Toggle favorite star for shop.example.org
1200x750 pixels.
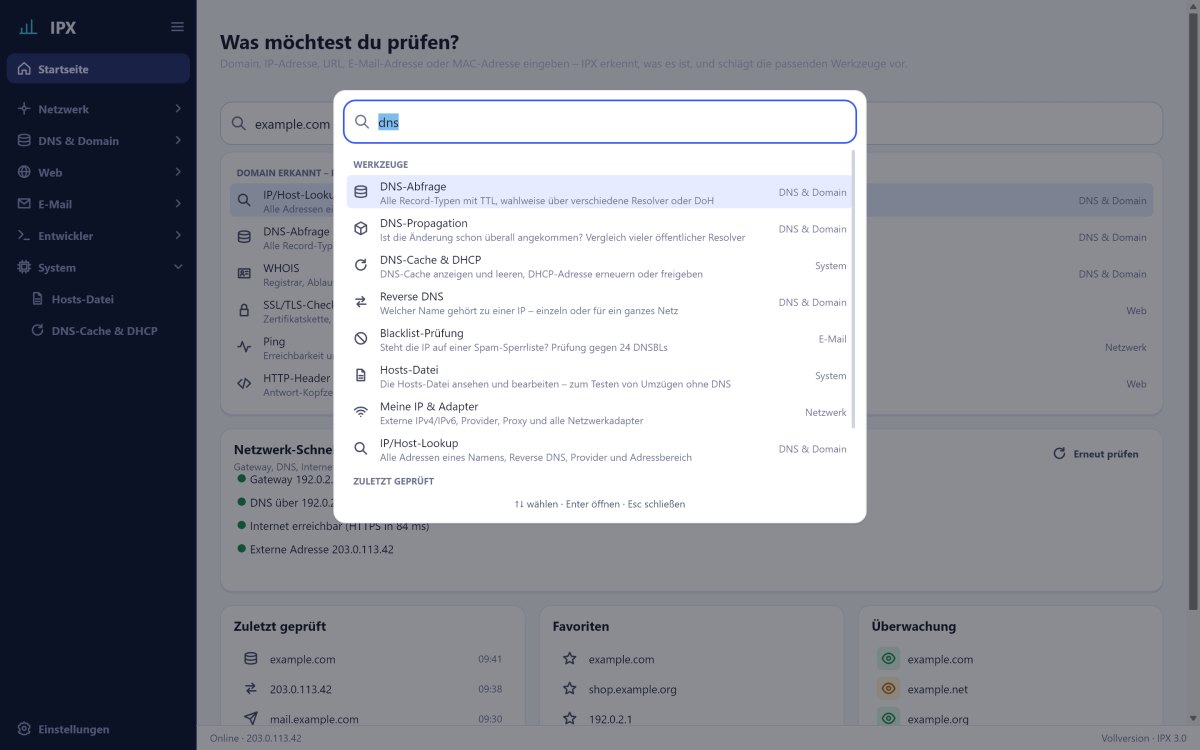(x=569, y=689)
